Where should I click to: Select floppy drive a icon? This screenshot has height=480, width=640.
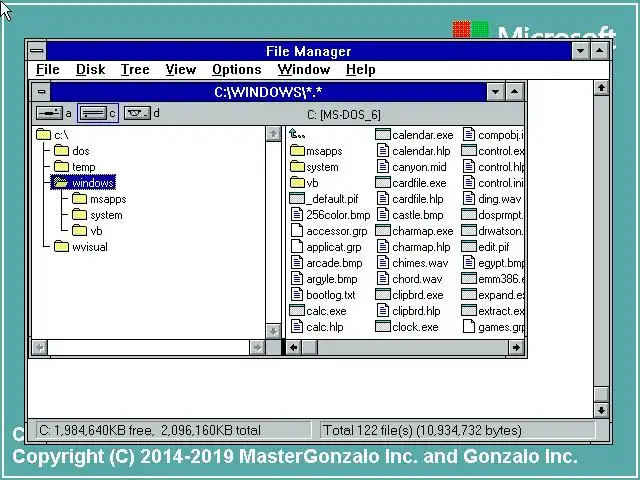49,113
